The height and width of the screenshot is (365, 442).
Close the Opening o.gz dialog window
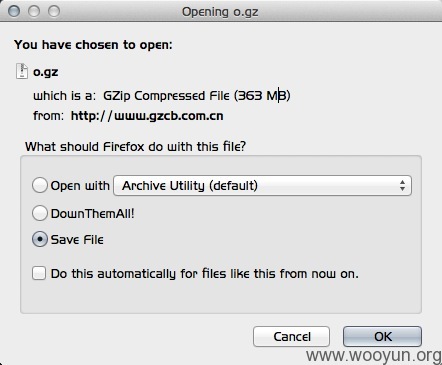[14, 11]
